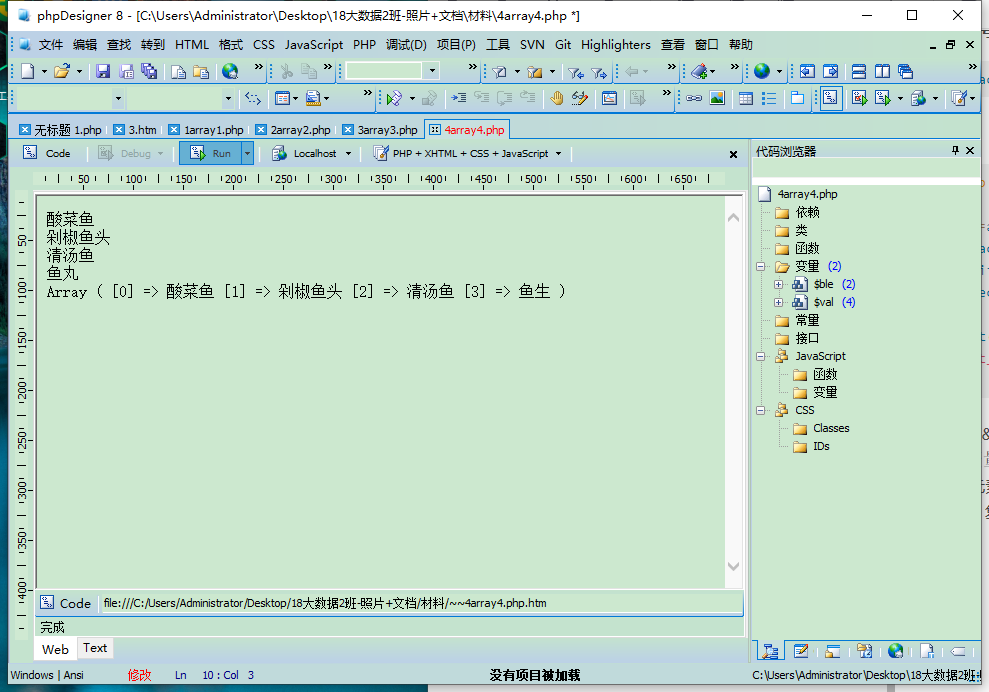Collapse the 变量 tree node
Viewport: 989px width, 692px height.
pos(759,266)
